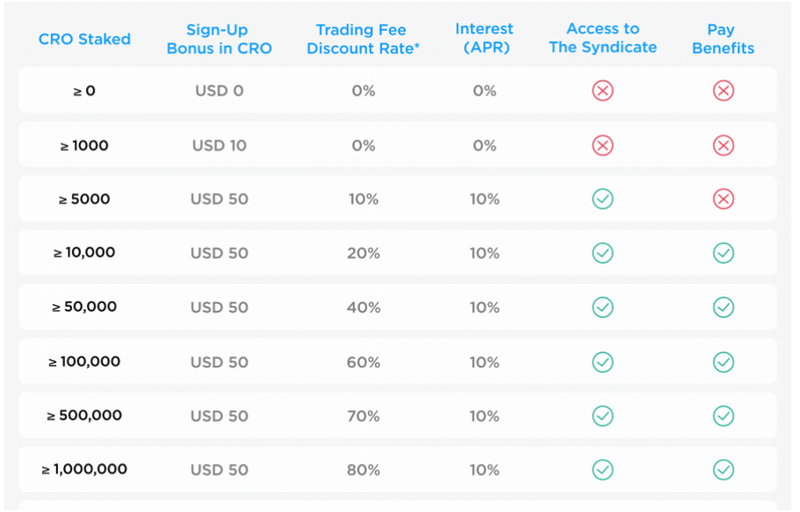The image size is (800, 512).
Task: Click red X for Pay Benefits, ≥ 5000 row
Action: [x=723, y=200]
